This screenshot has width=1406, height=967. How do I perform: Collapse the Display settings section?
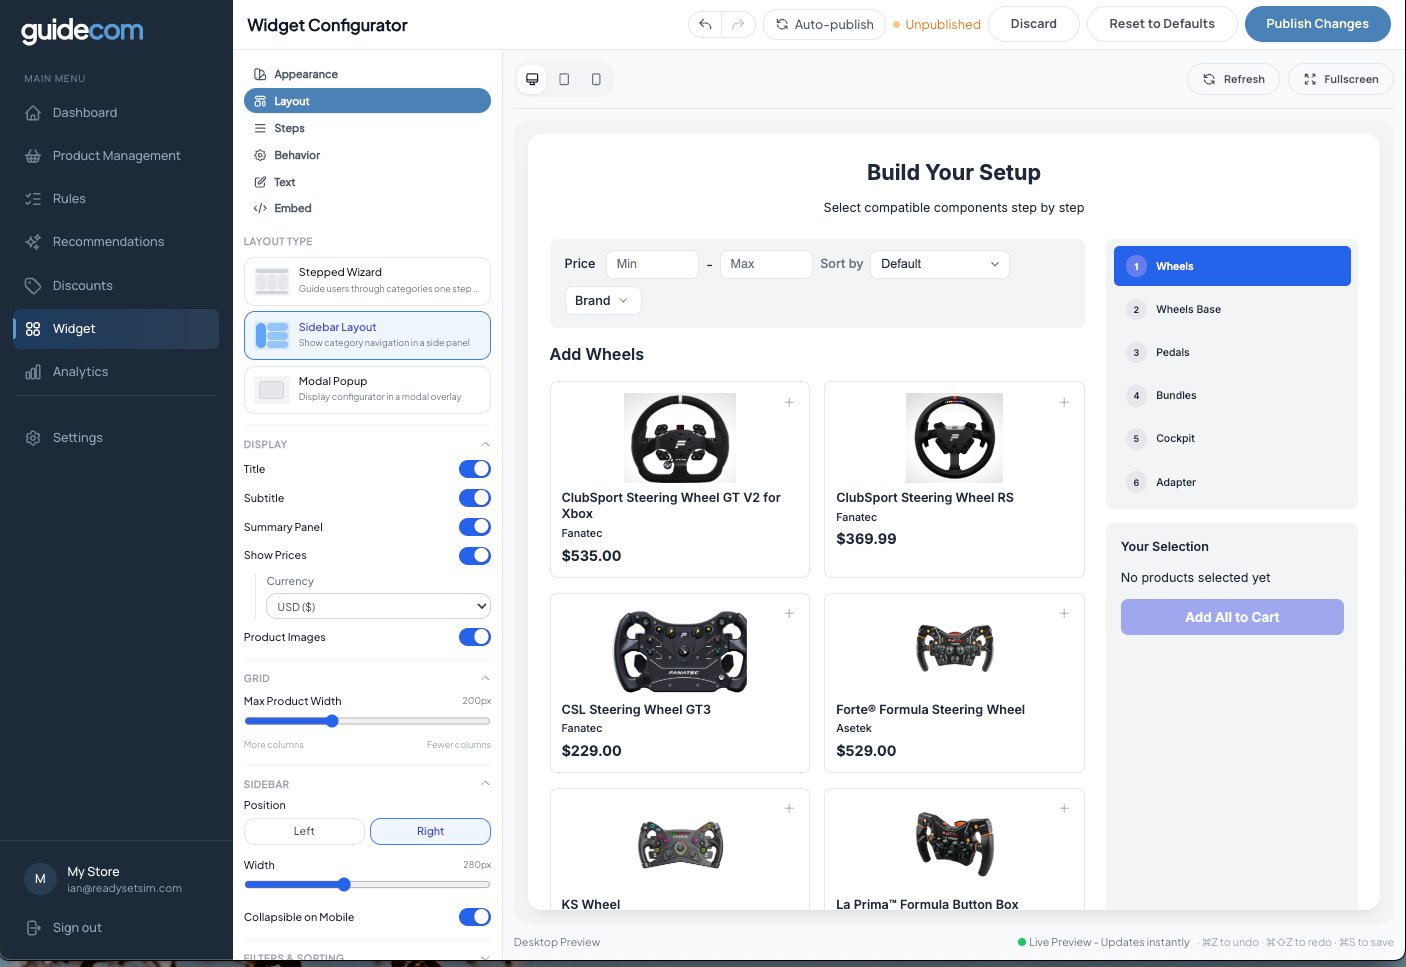coord(485,444)
